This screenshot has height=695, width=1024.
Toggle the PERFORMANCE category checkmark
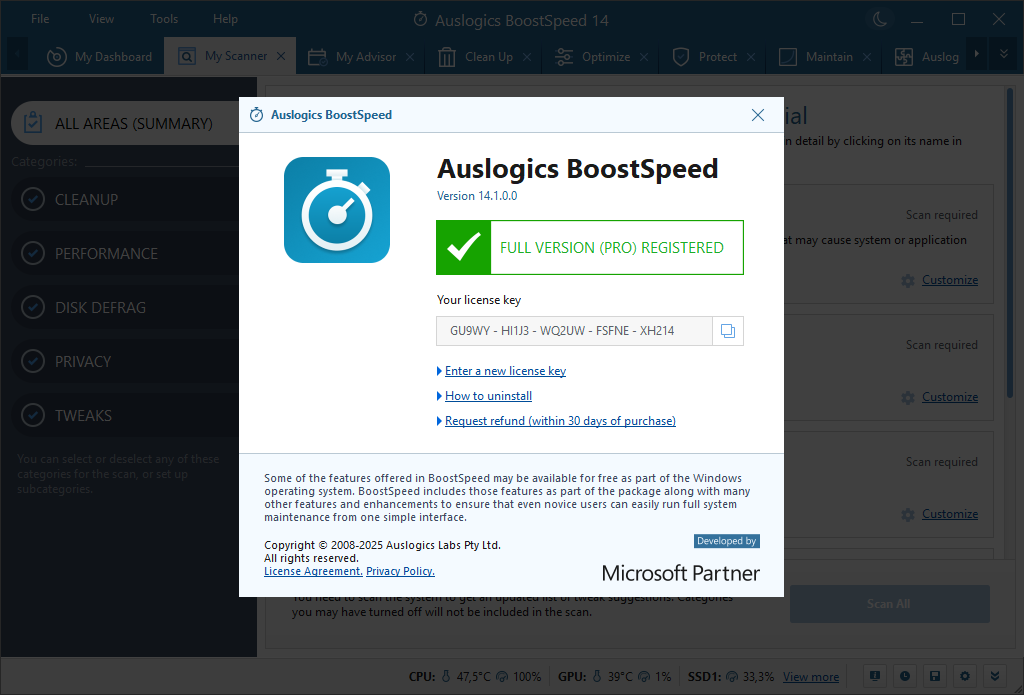pos(33,253)
